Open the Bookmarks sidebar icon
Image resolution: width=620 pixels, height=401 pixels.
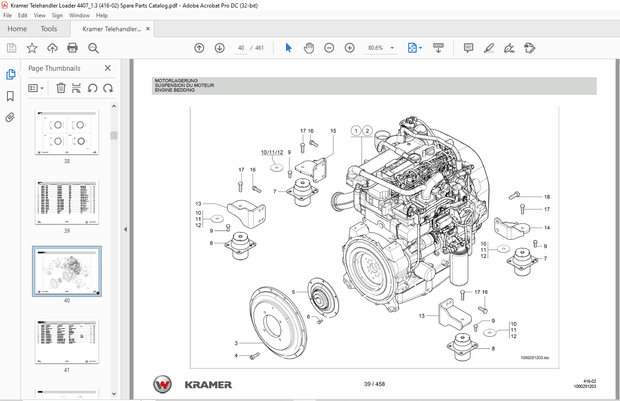point(10,96)
